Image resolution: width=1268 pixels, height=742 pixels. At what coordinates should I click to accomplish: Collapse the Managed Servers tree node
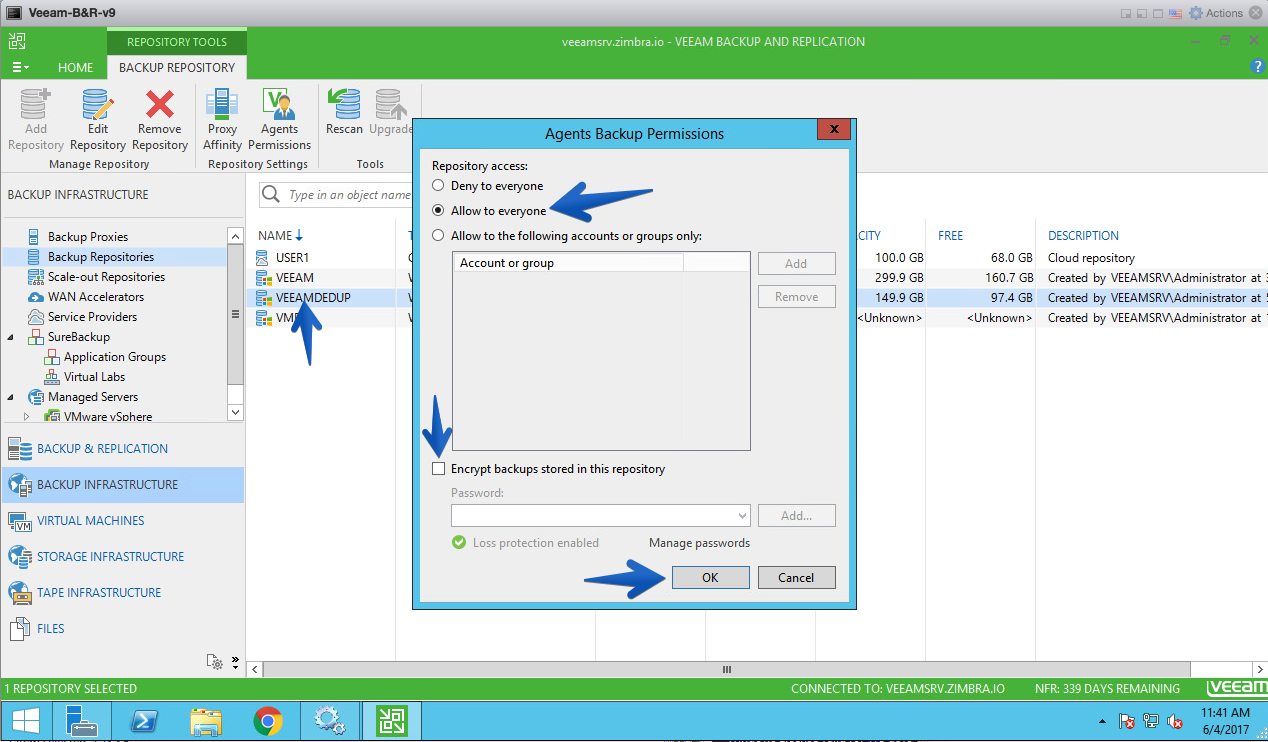click(x=11, y=397)
